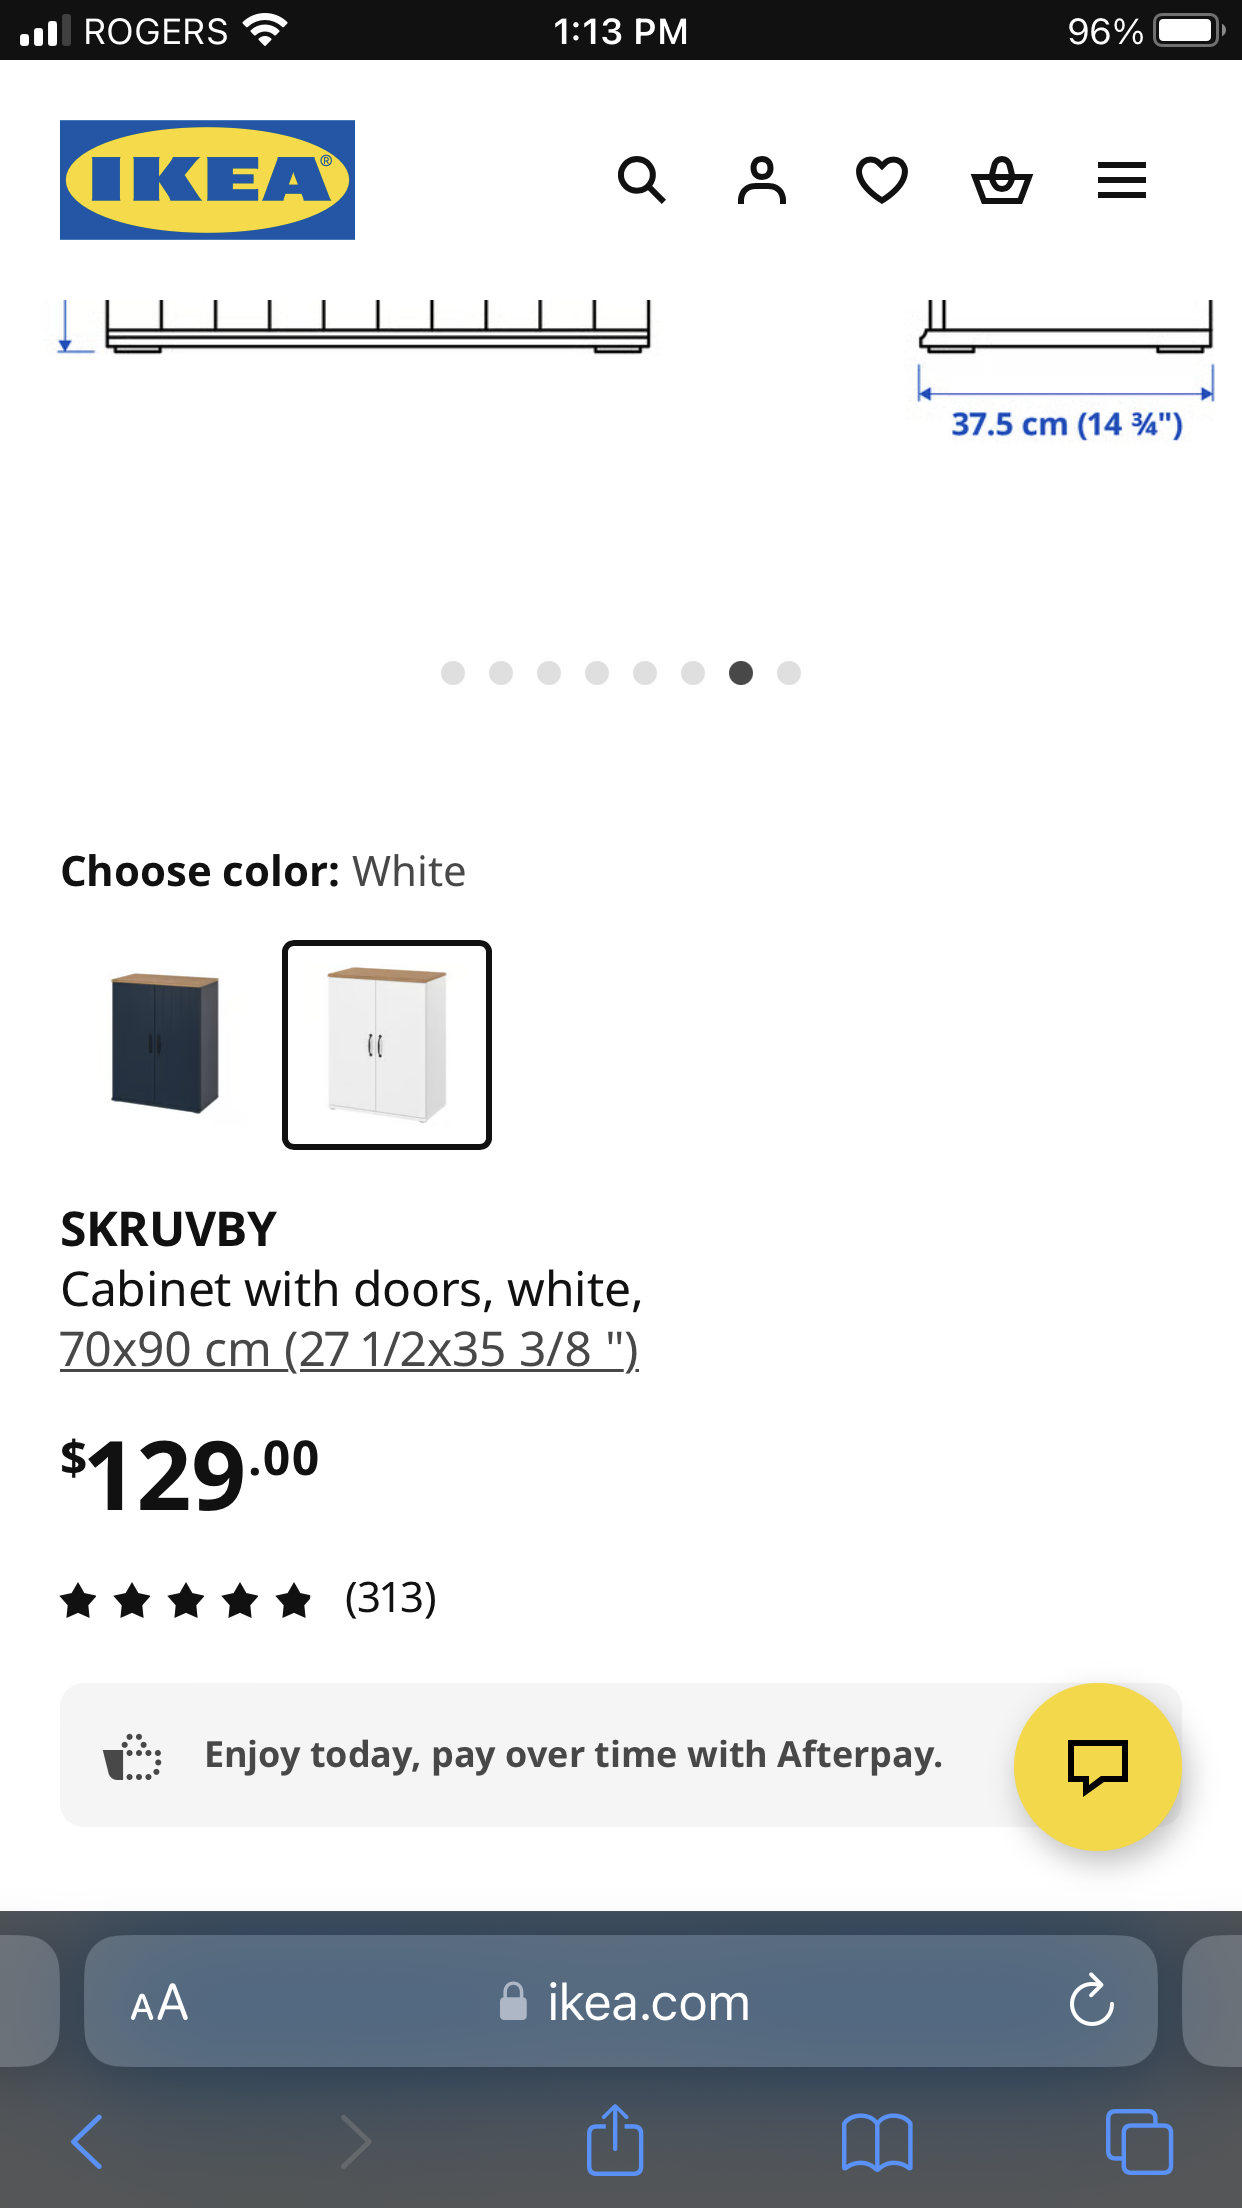
Task: Open the yellow chat bubble button
Action: 1097,1766
